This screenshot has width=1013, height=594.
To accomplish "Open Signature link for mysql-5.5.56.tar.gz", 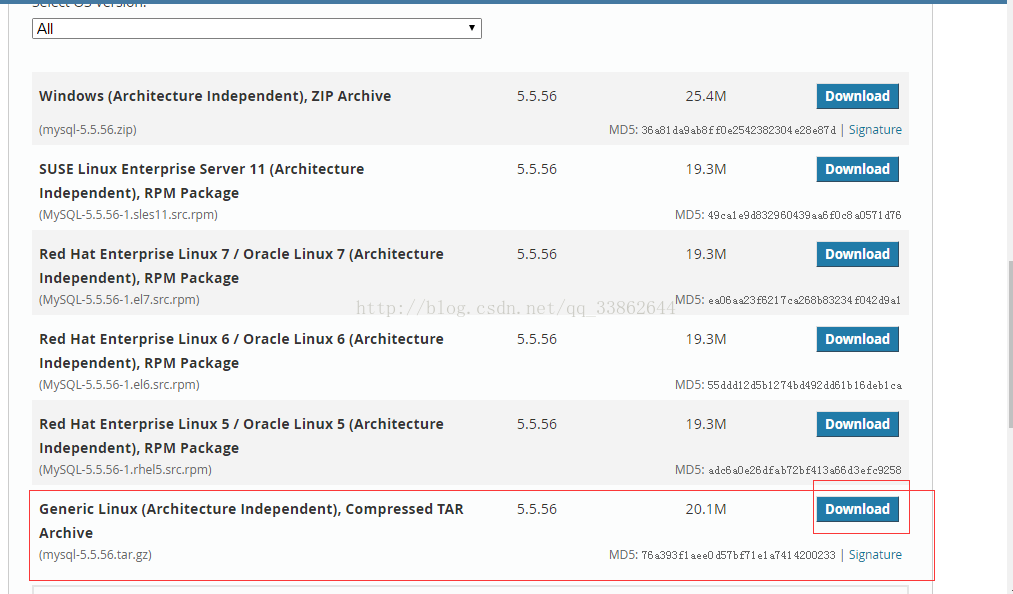I will tap(875, 555).
